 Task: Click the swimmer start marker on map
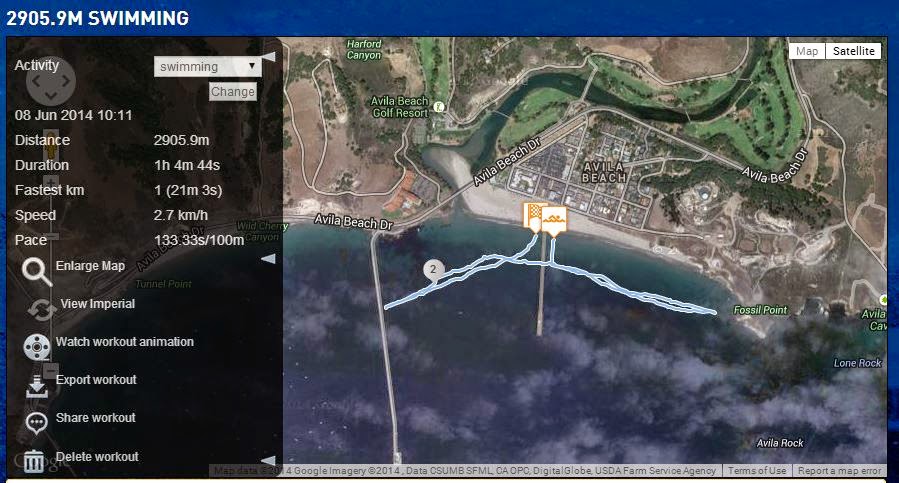[x=554, y=221]
